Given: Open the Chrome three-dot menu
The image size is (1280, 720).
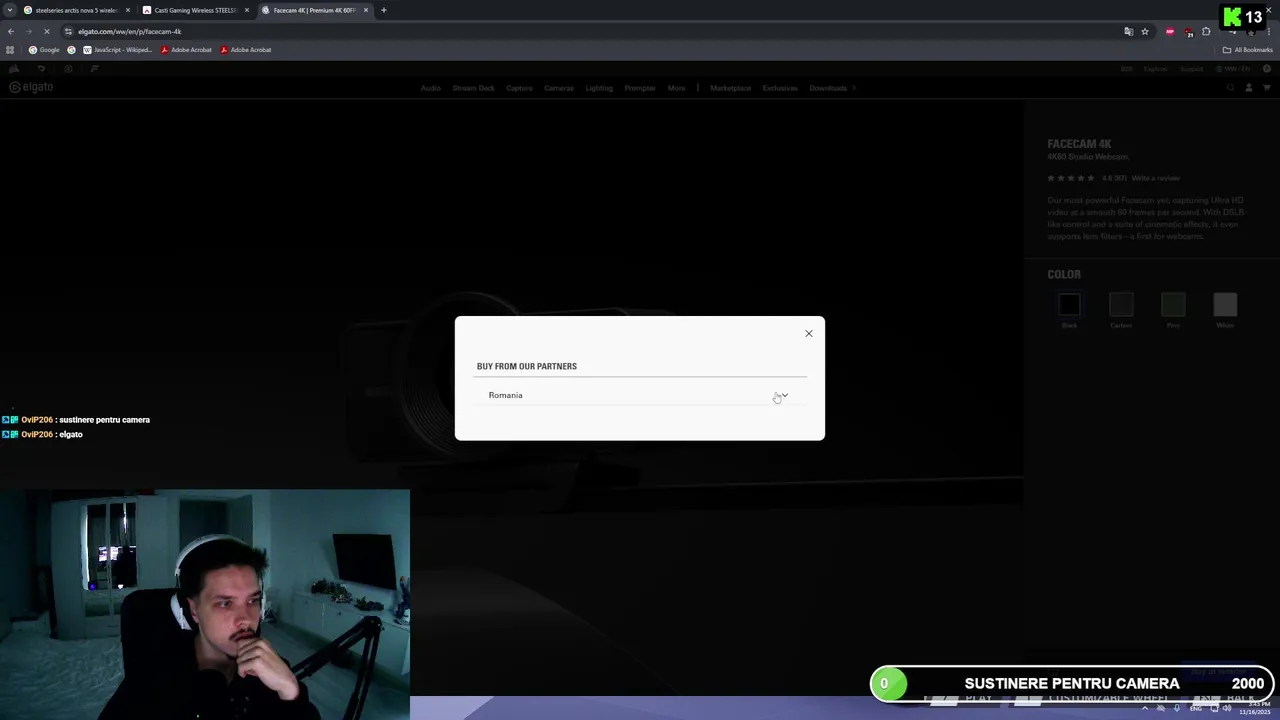Looking at the screenshot, I should click(x=1270, y=31).
